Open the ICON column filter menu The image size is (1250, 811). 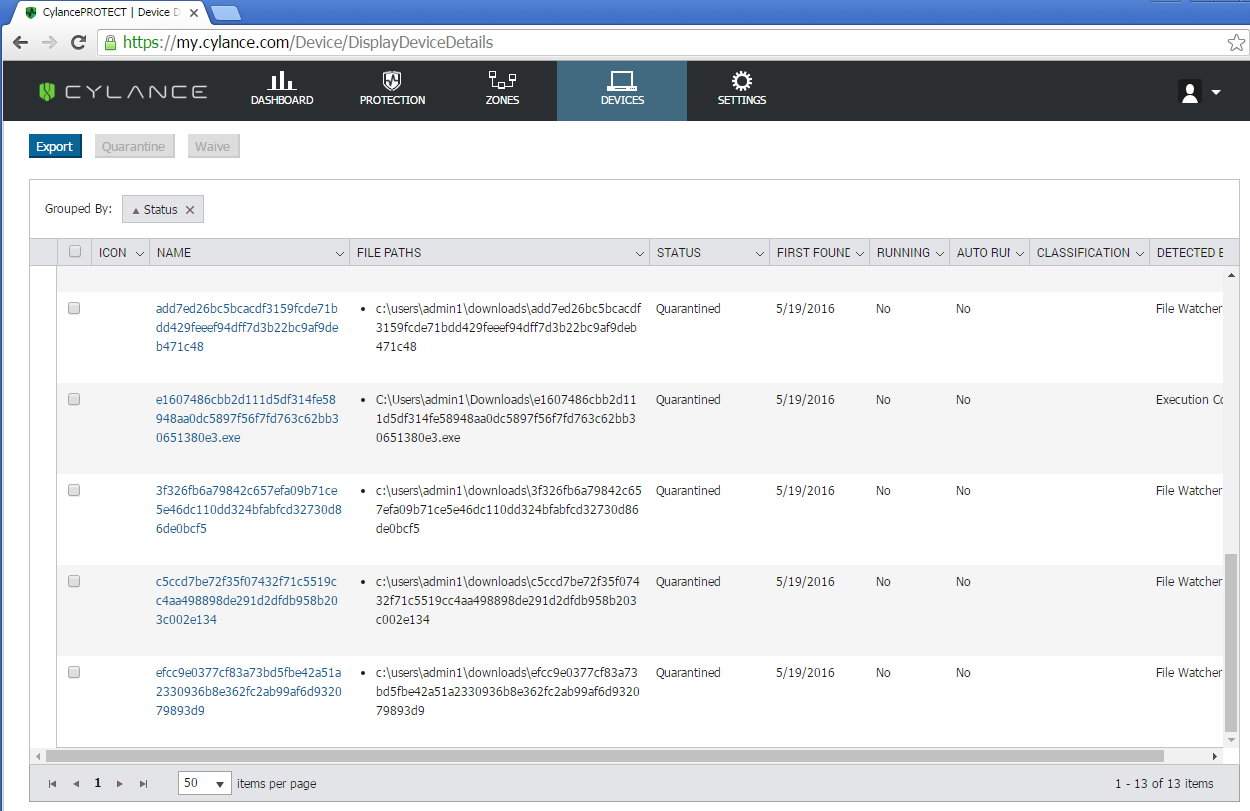tap(139, 254)
